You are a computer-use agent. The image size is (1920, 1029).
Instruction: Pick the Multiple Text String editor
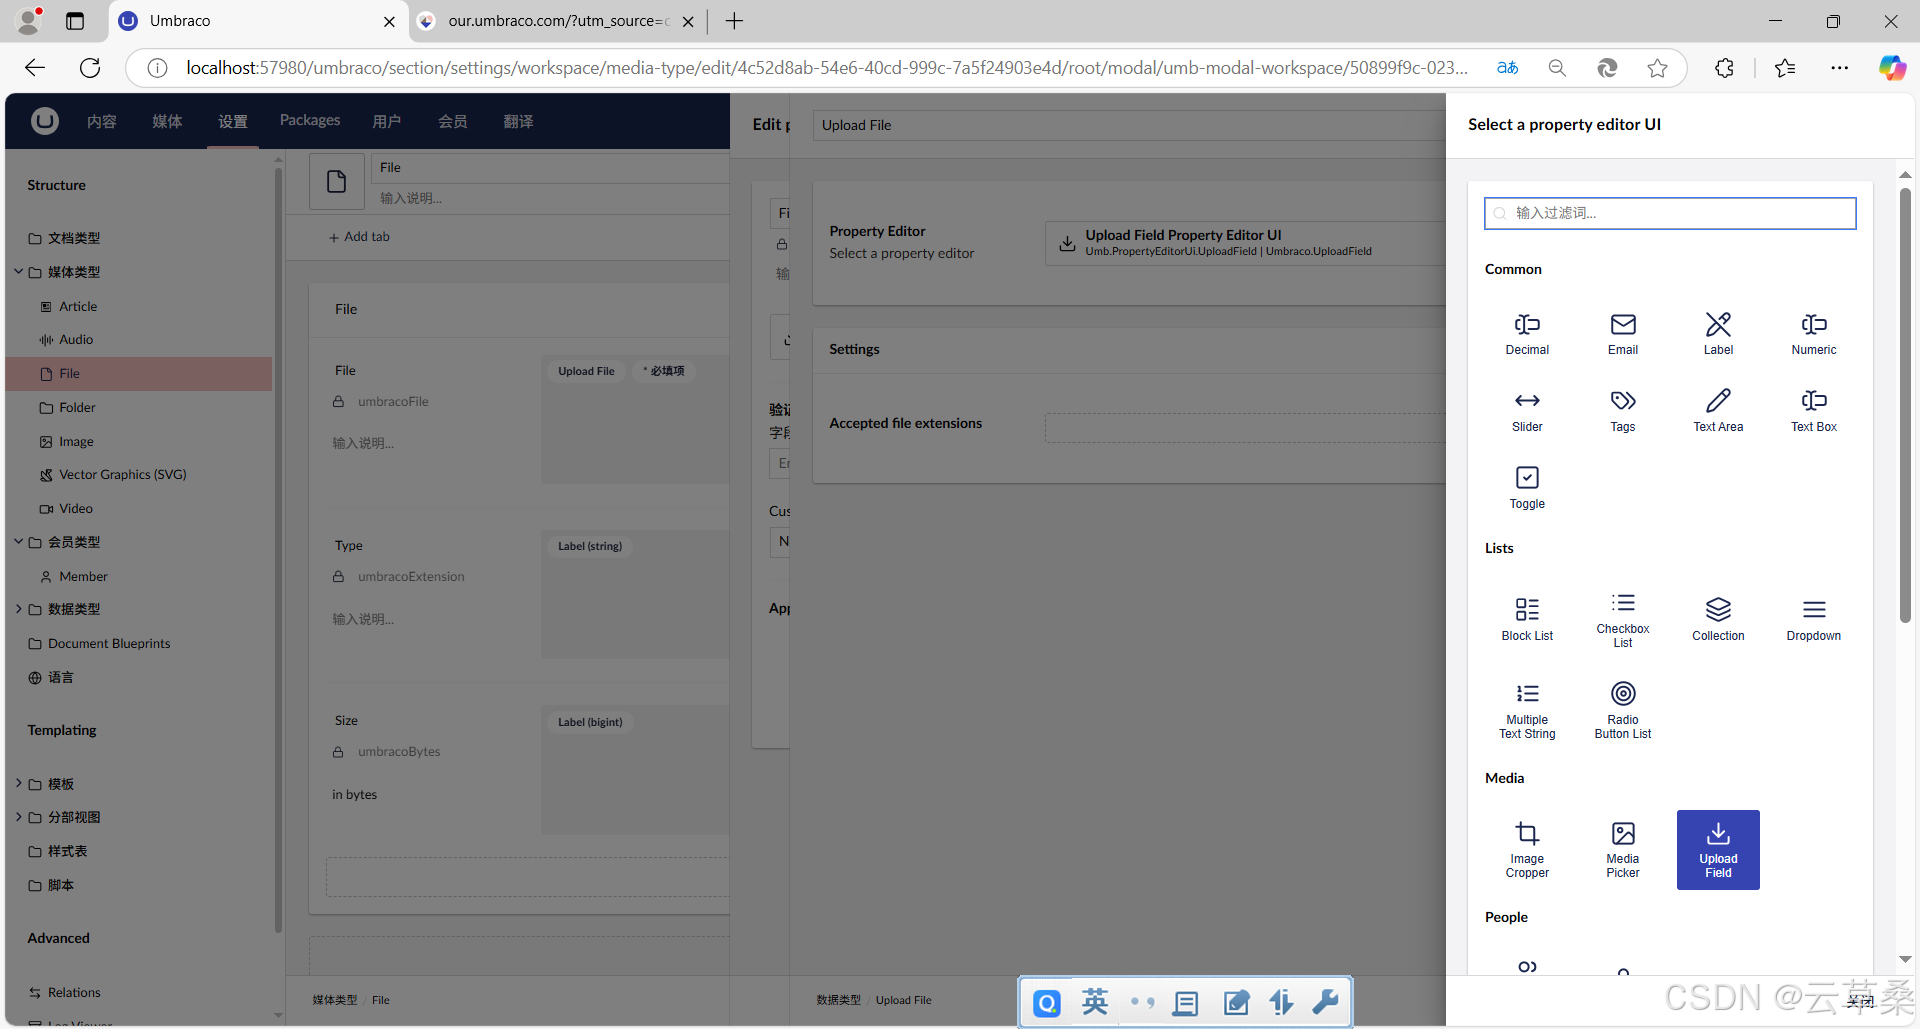[x=1527, y=711]
